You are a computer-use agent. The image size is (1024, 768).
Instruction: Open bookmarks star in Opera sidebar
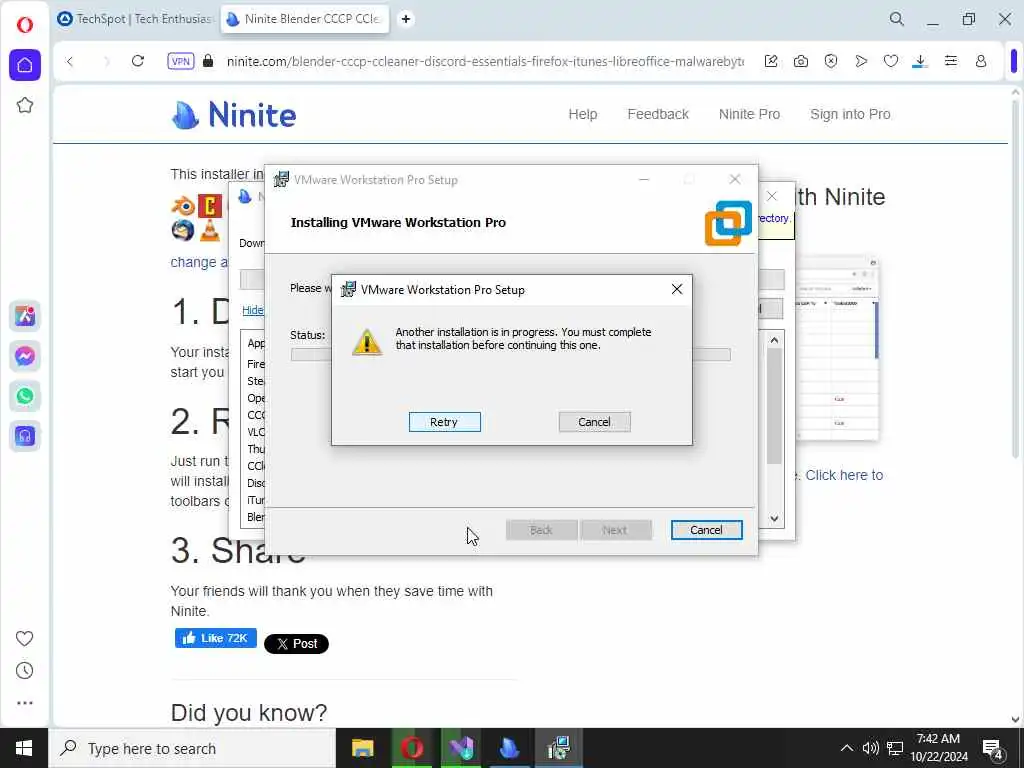pos(25,105)
